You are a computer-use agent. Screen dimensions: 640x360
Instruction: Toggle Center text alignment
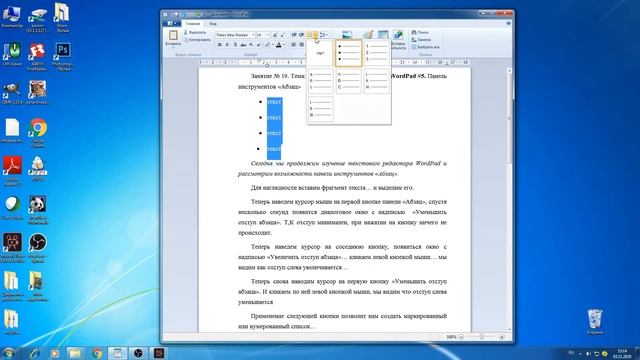pyautogui.click(x=302, y=44)
